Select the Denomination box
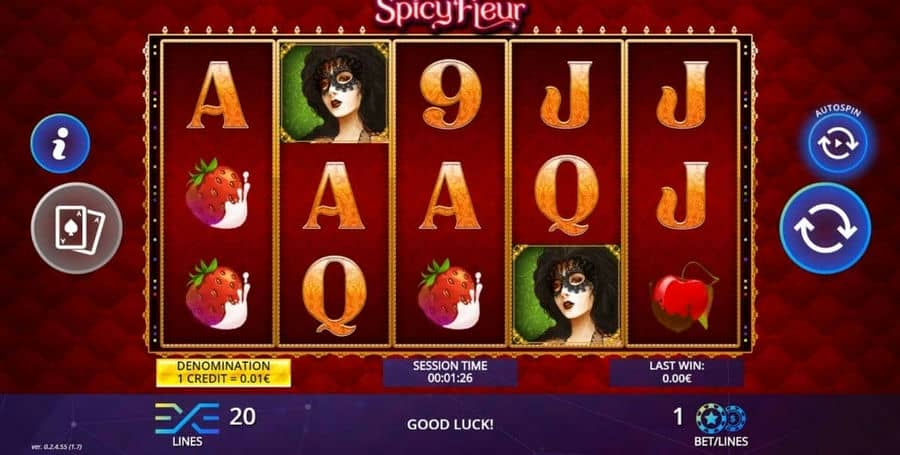This screenshot has height=455, width=900. pos(223,373)
